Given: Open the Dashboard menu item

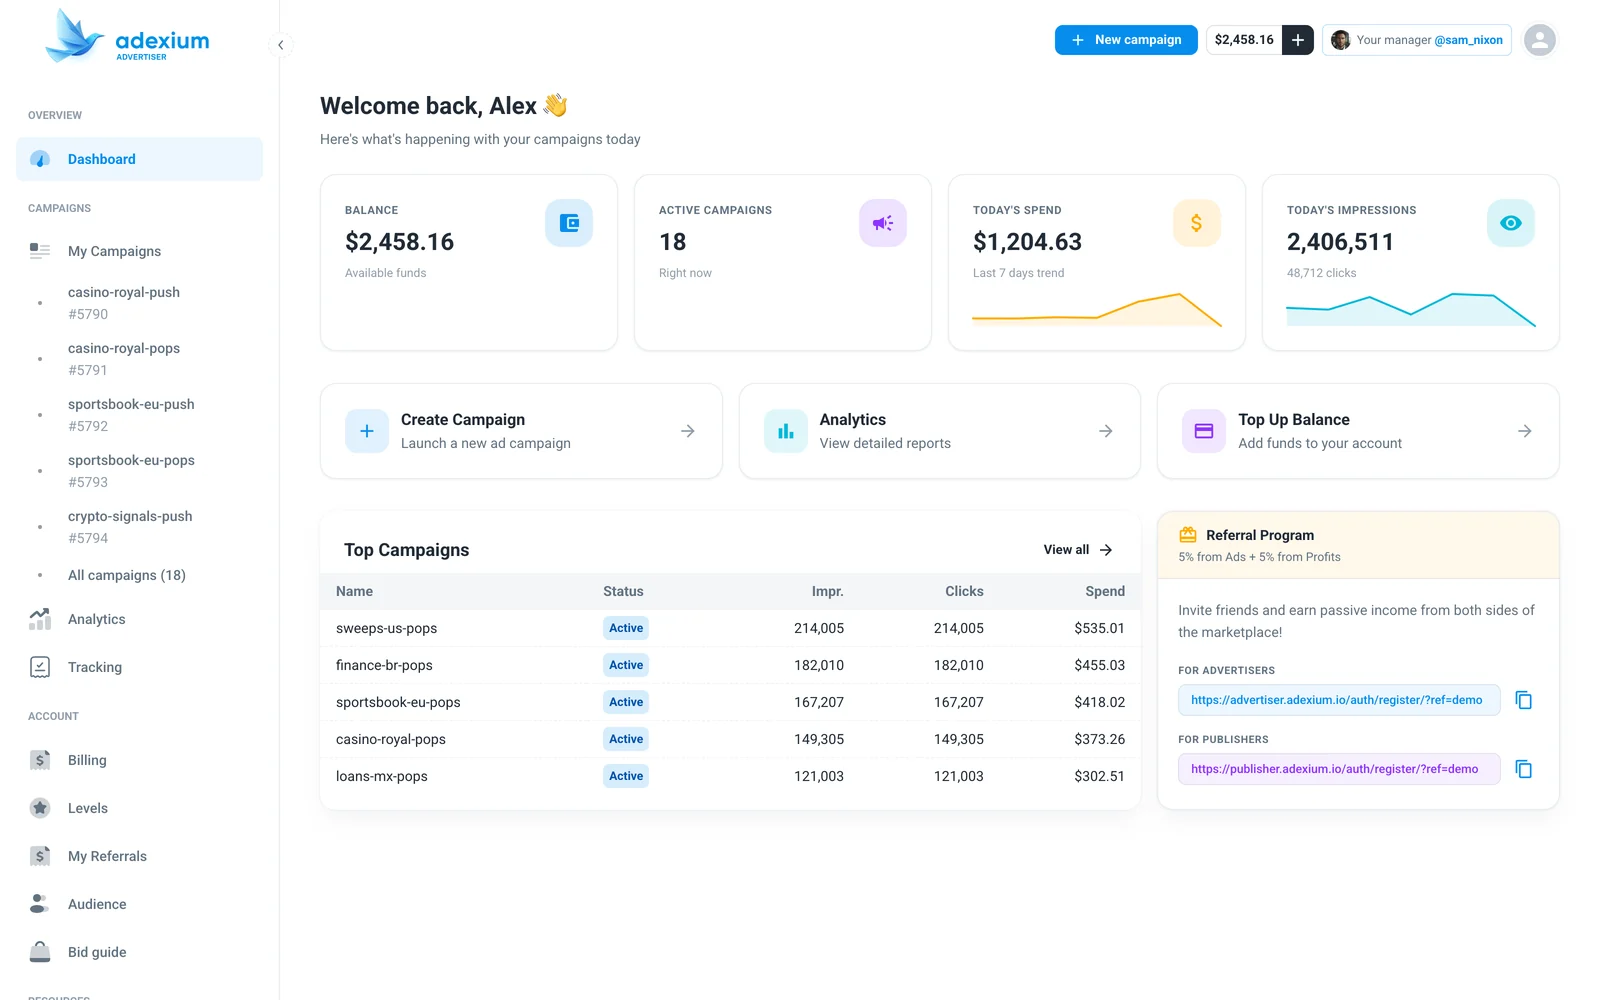Looking at the screenshot, I should (139, 159).
